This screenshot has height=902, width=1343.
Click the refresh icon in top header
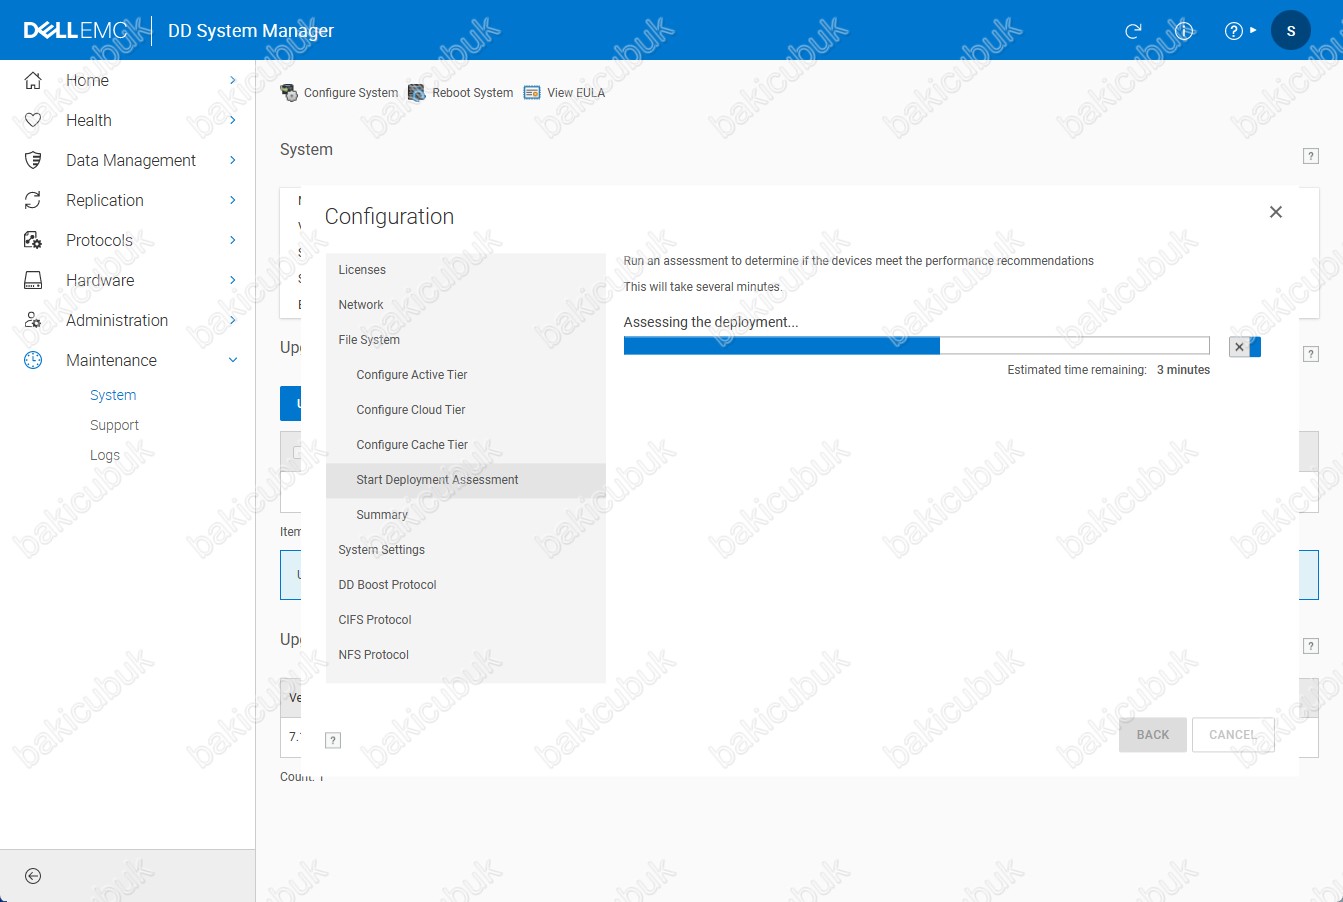1133,31
